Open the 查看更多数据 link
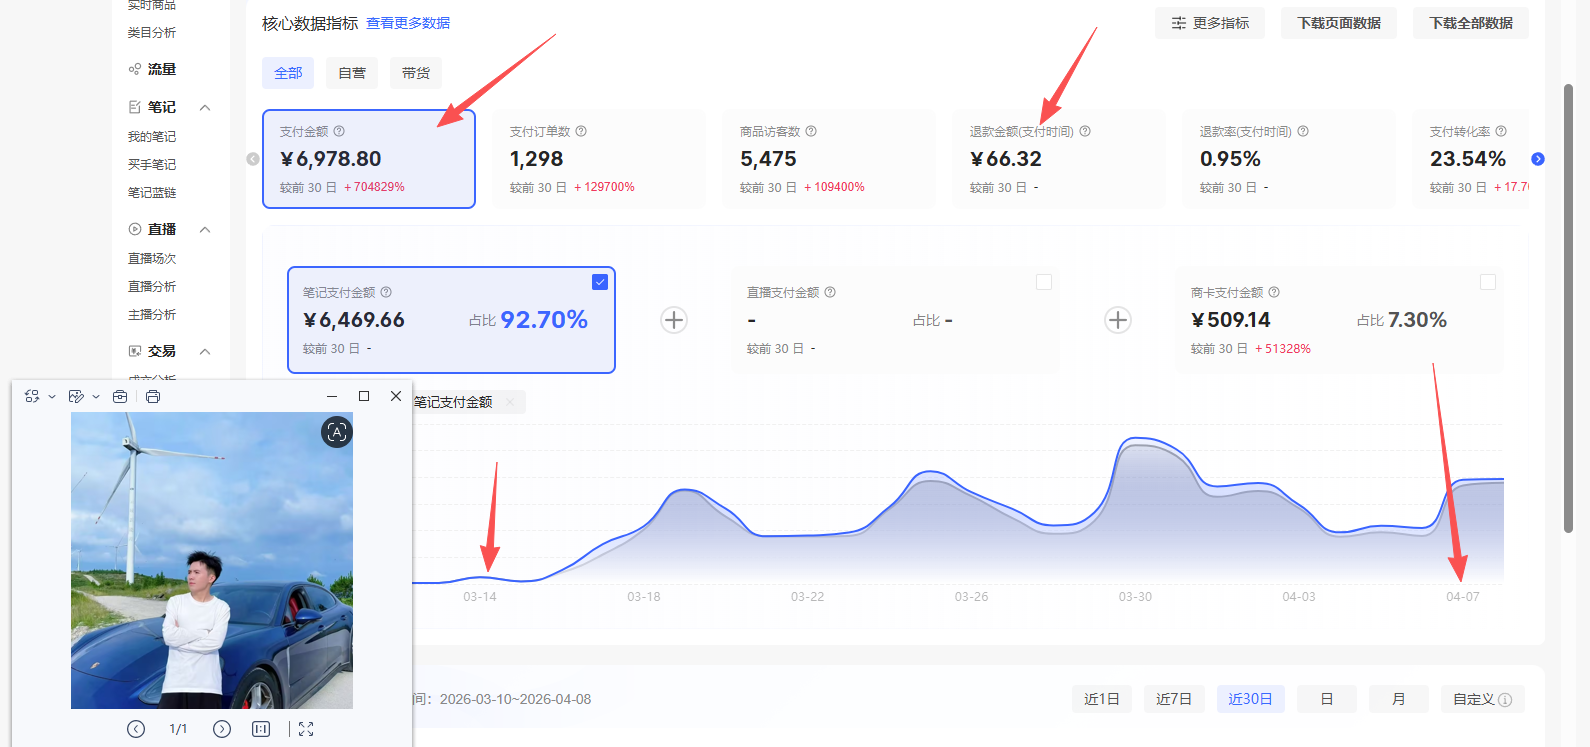Image resolution: width=1590 pixels, height=747 pixels. click(x=408, y=23)
